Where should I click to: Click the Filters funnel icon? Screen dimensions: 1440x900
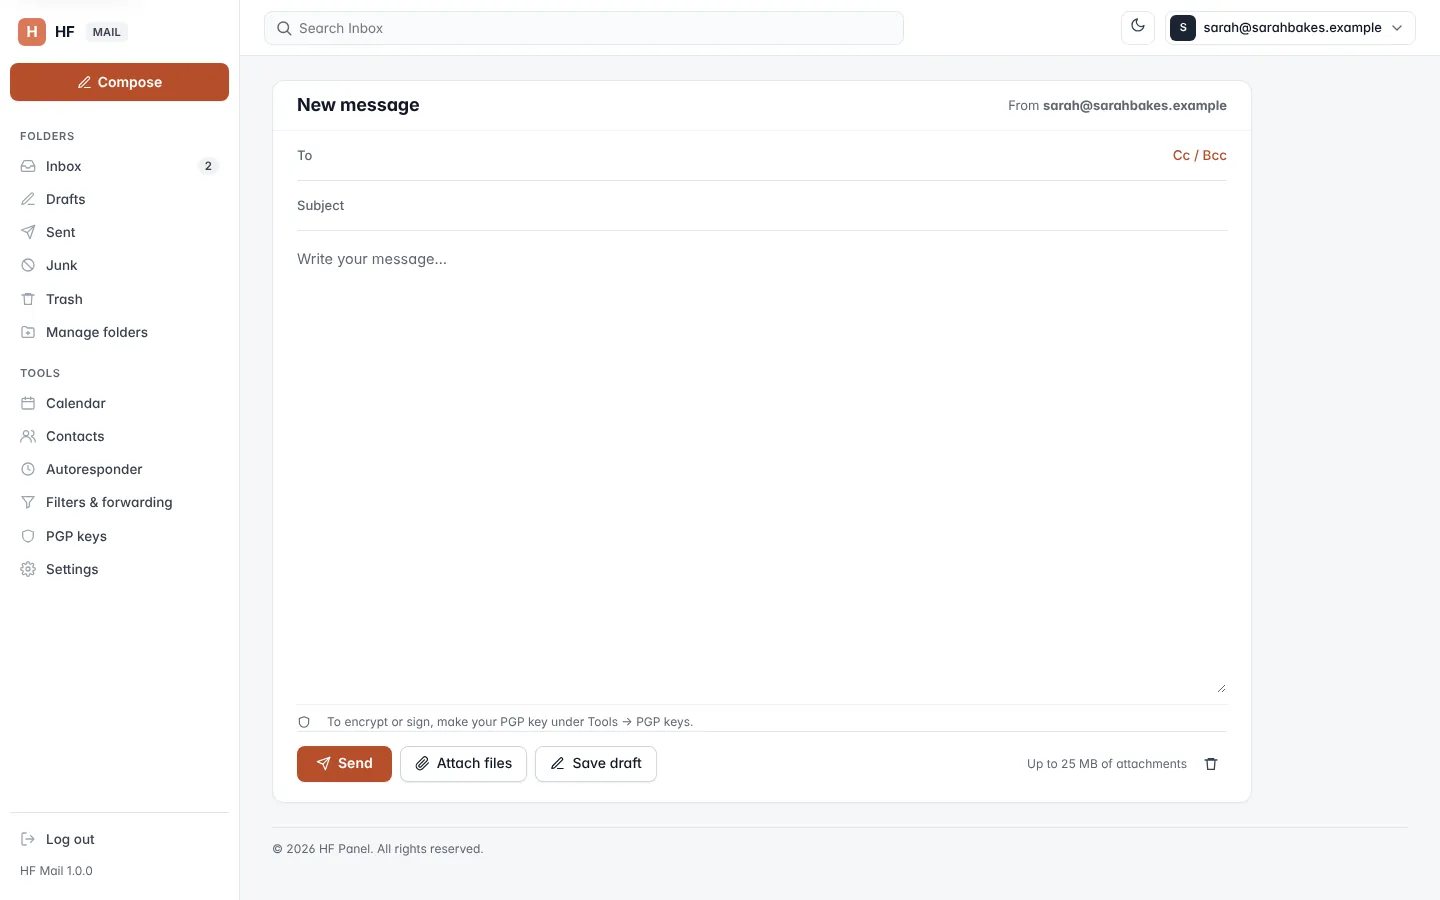28,502
